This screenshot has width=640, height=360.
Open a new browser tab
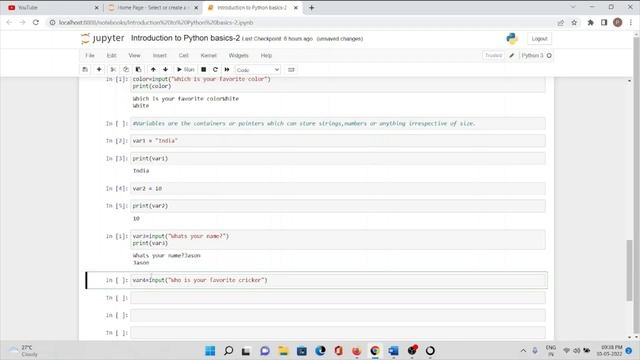pos(311,8)
